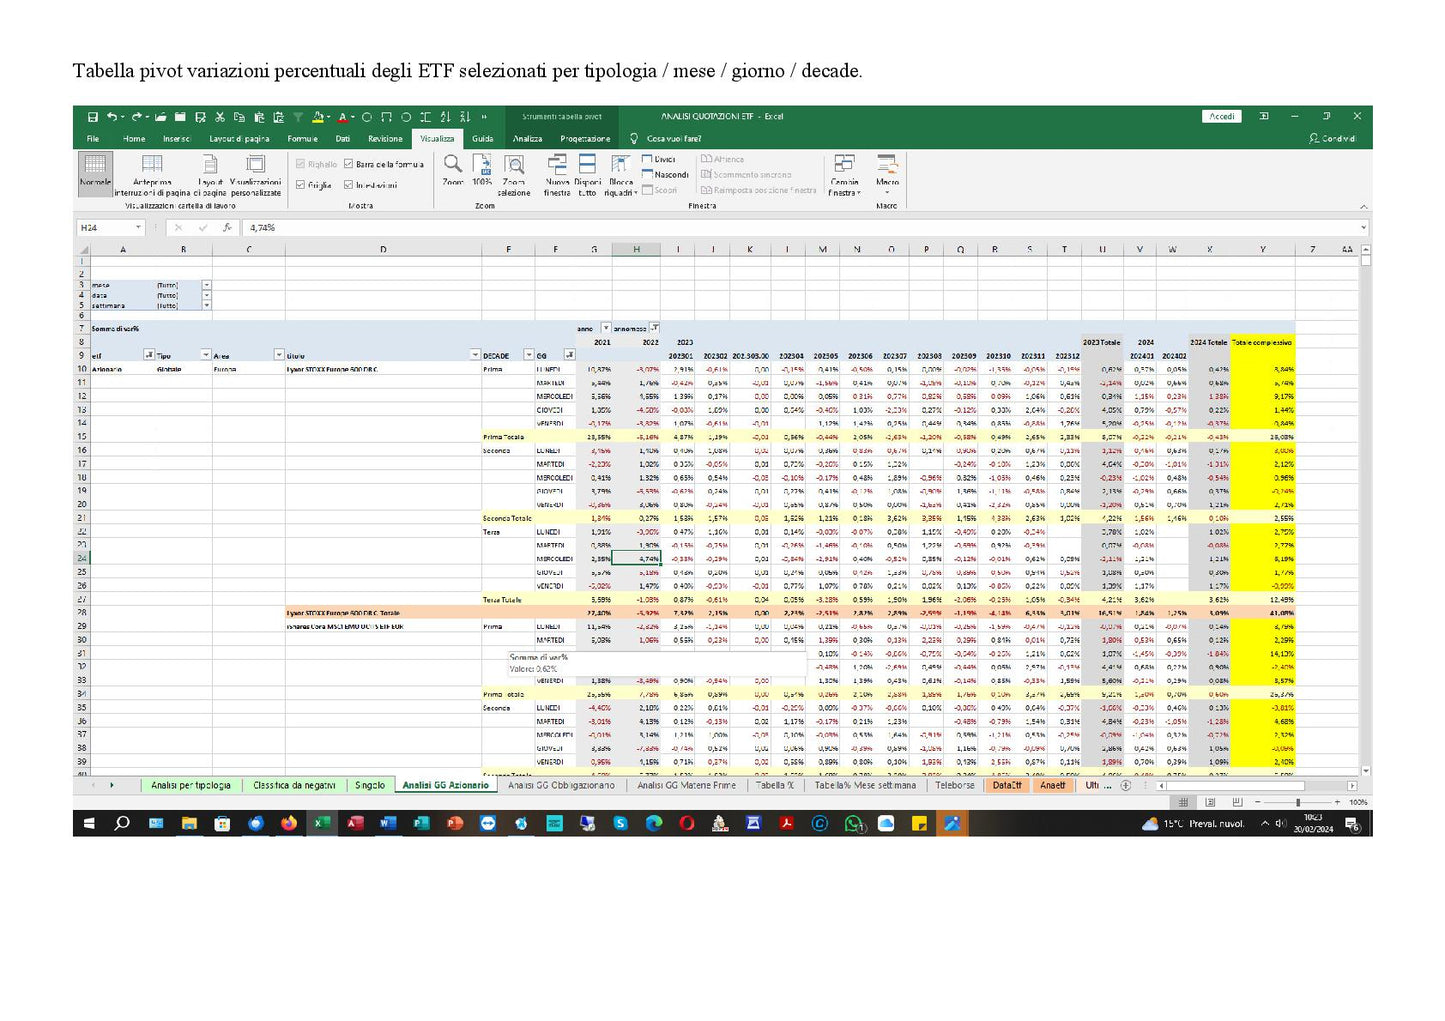Open ribbon display options icon
The height and width of the screenshot is (1021, 1445).
pos(1264,117)
